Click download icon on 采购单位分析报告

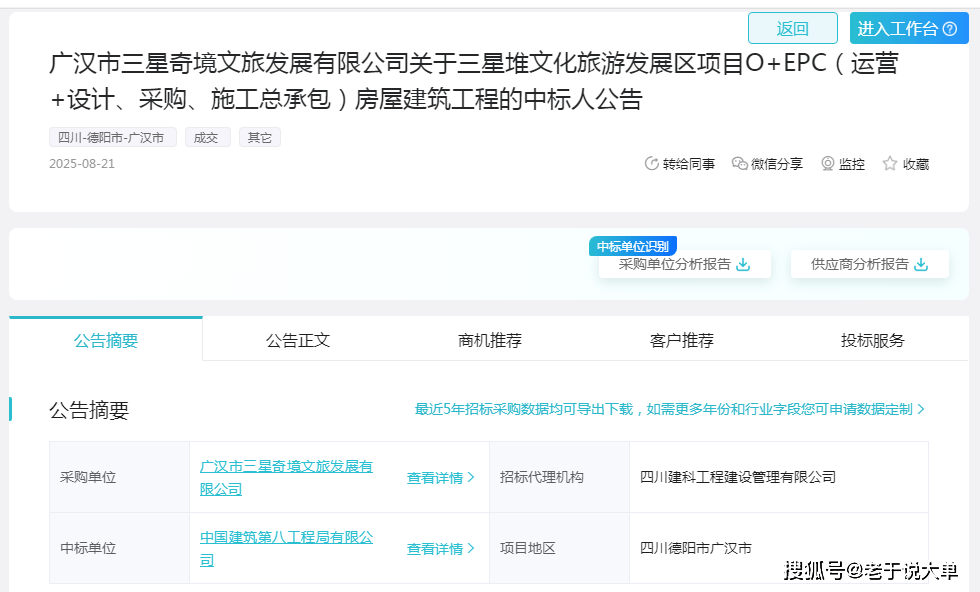(743, 265)
